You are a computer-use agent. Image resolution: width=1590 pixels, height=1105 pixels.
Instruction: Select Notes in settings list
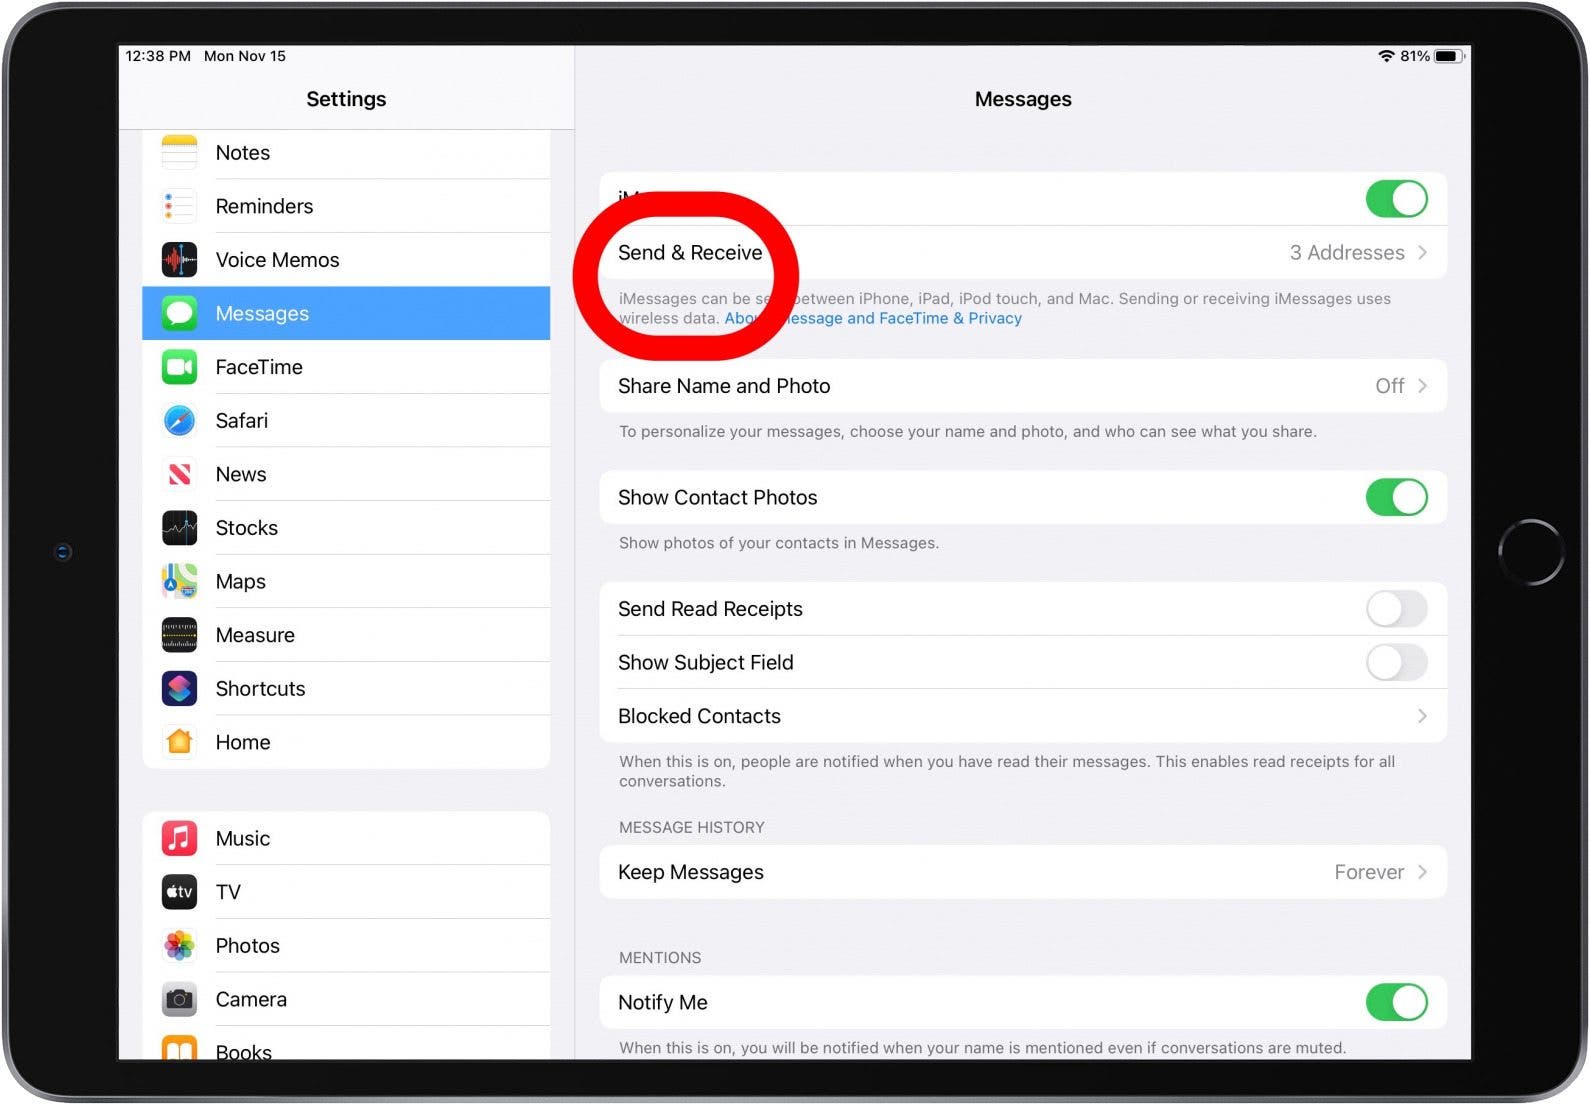pos(346,152)
